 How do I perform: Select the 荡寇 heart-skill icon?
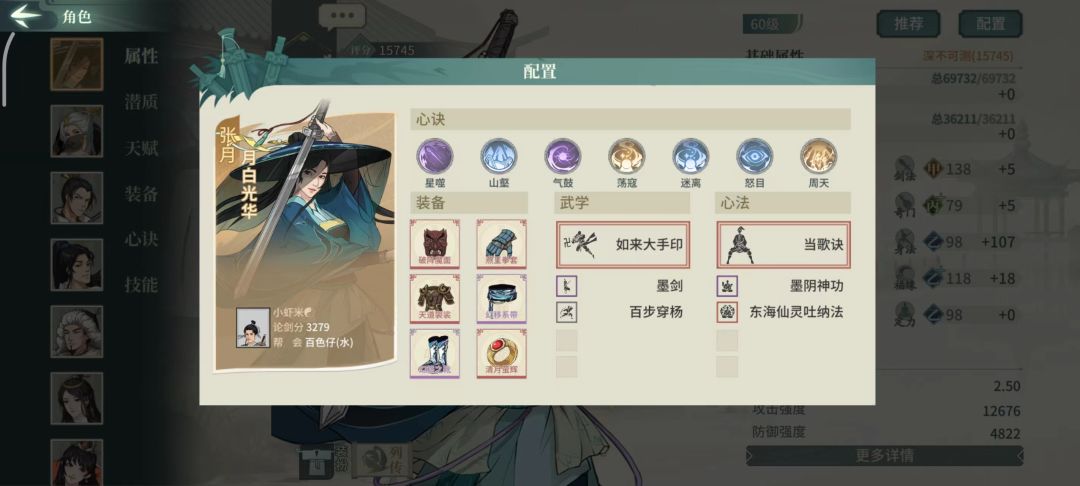[x=627, y=156]
